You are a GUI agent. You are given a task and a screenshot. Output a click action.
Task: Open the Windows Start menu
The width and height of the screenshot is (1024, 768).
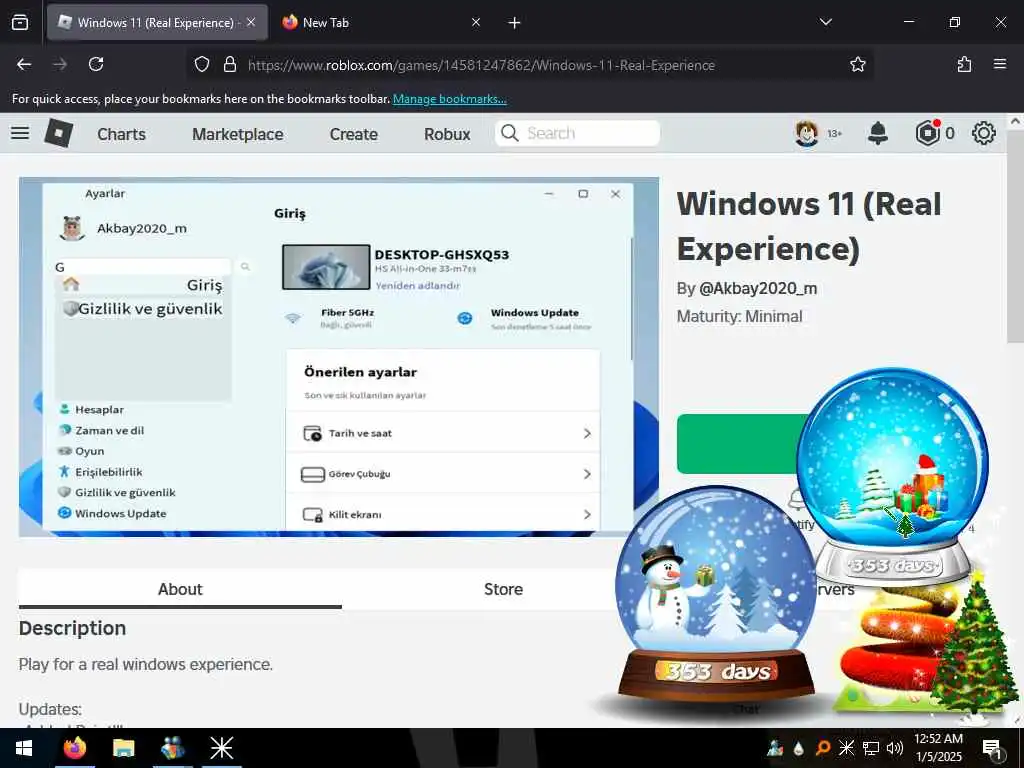24,748
